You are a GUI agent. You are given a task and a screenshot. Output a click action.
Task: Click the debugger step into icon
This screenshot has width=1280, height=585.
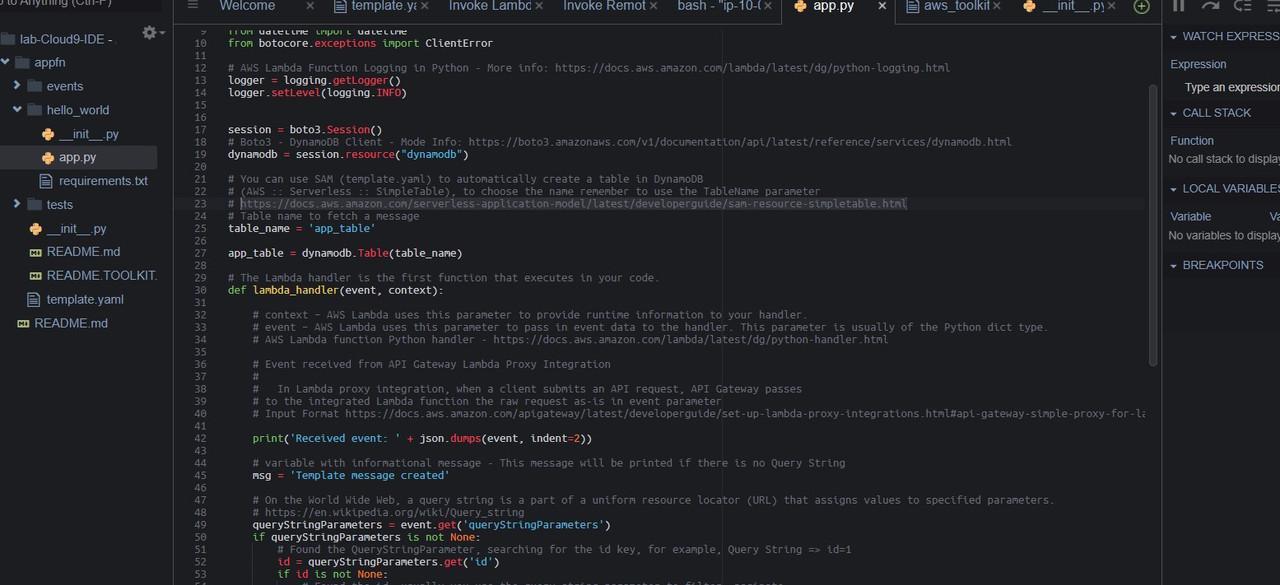coord(1242,5)
